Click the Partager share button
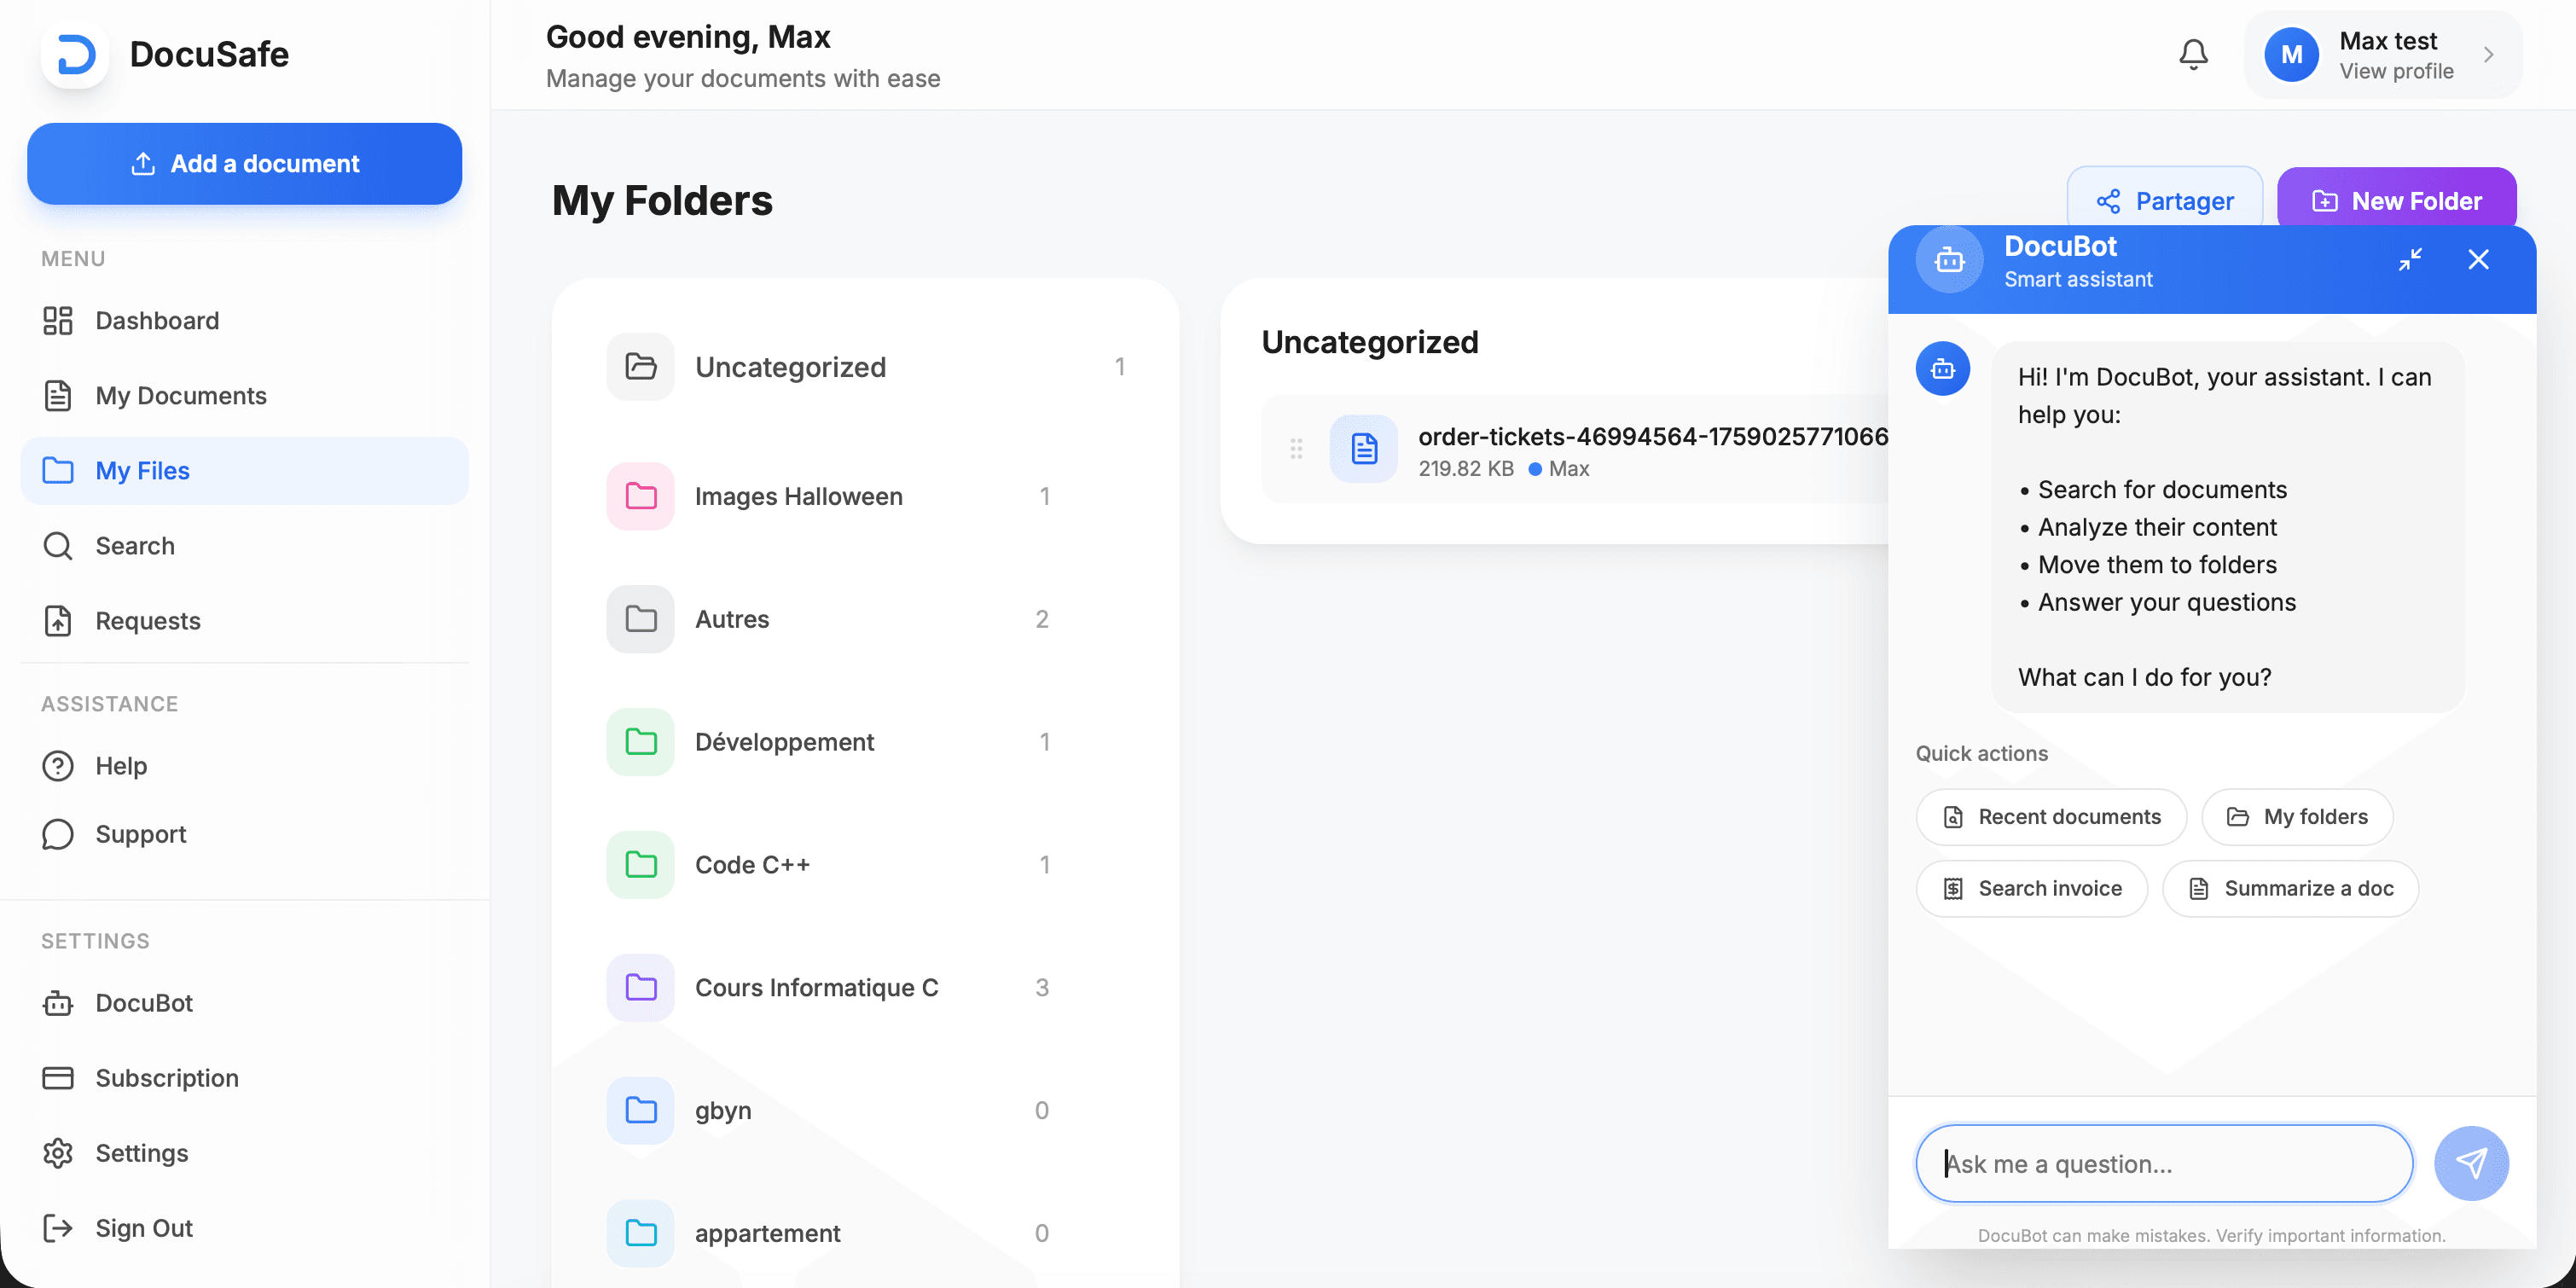Viewport: 2576px width, 1288px height. coord(2164,201)
